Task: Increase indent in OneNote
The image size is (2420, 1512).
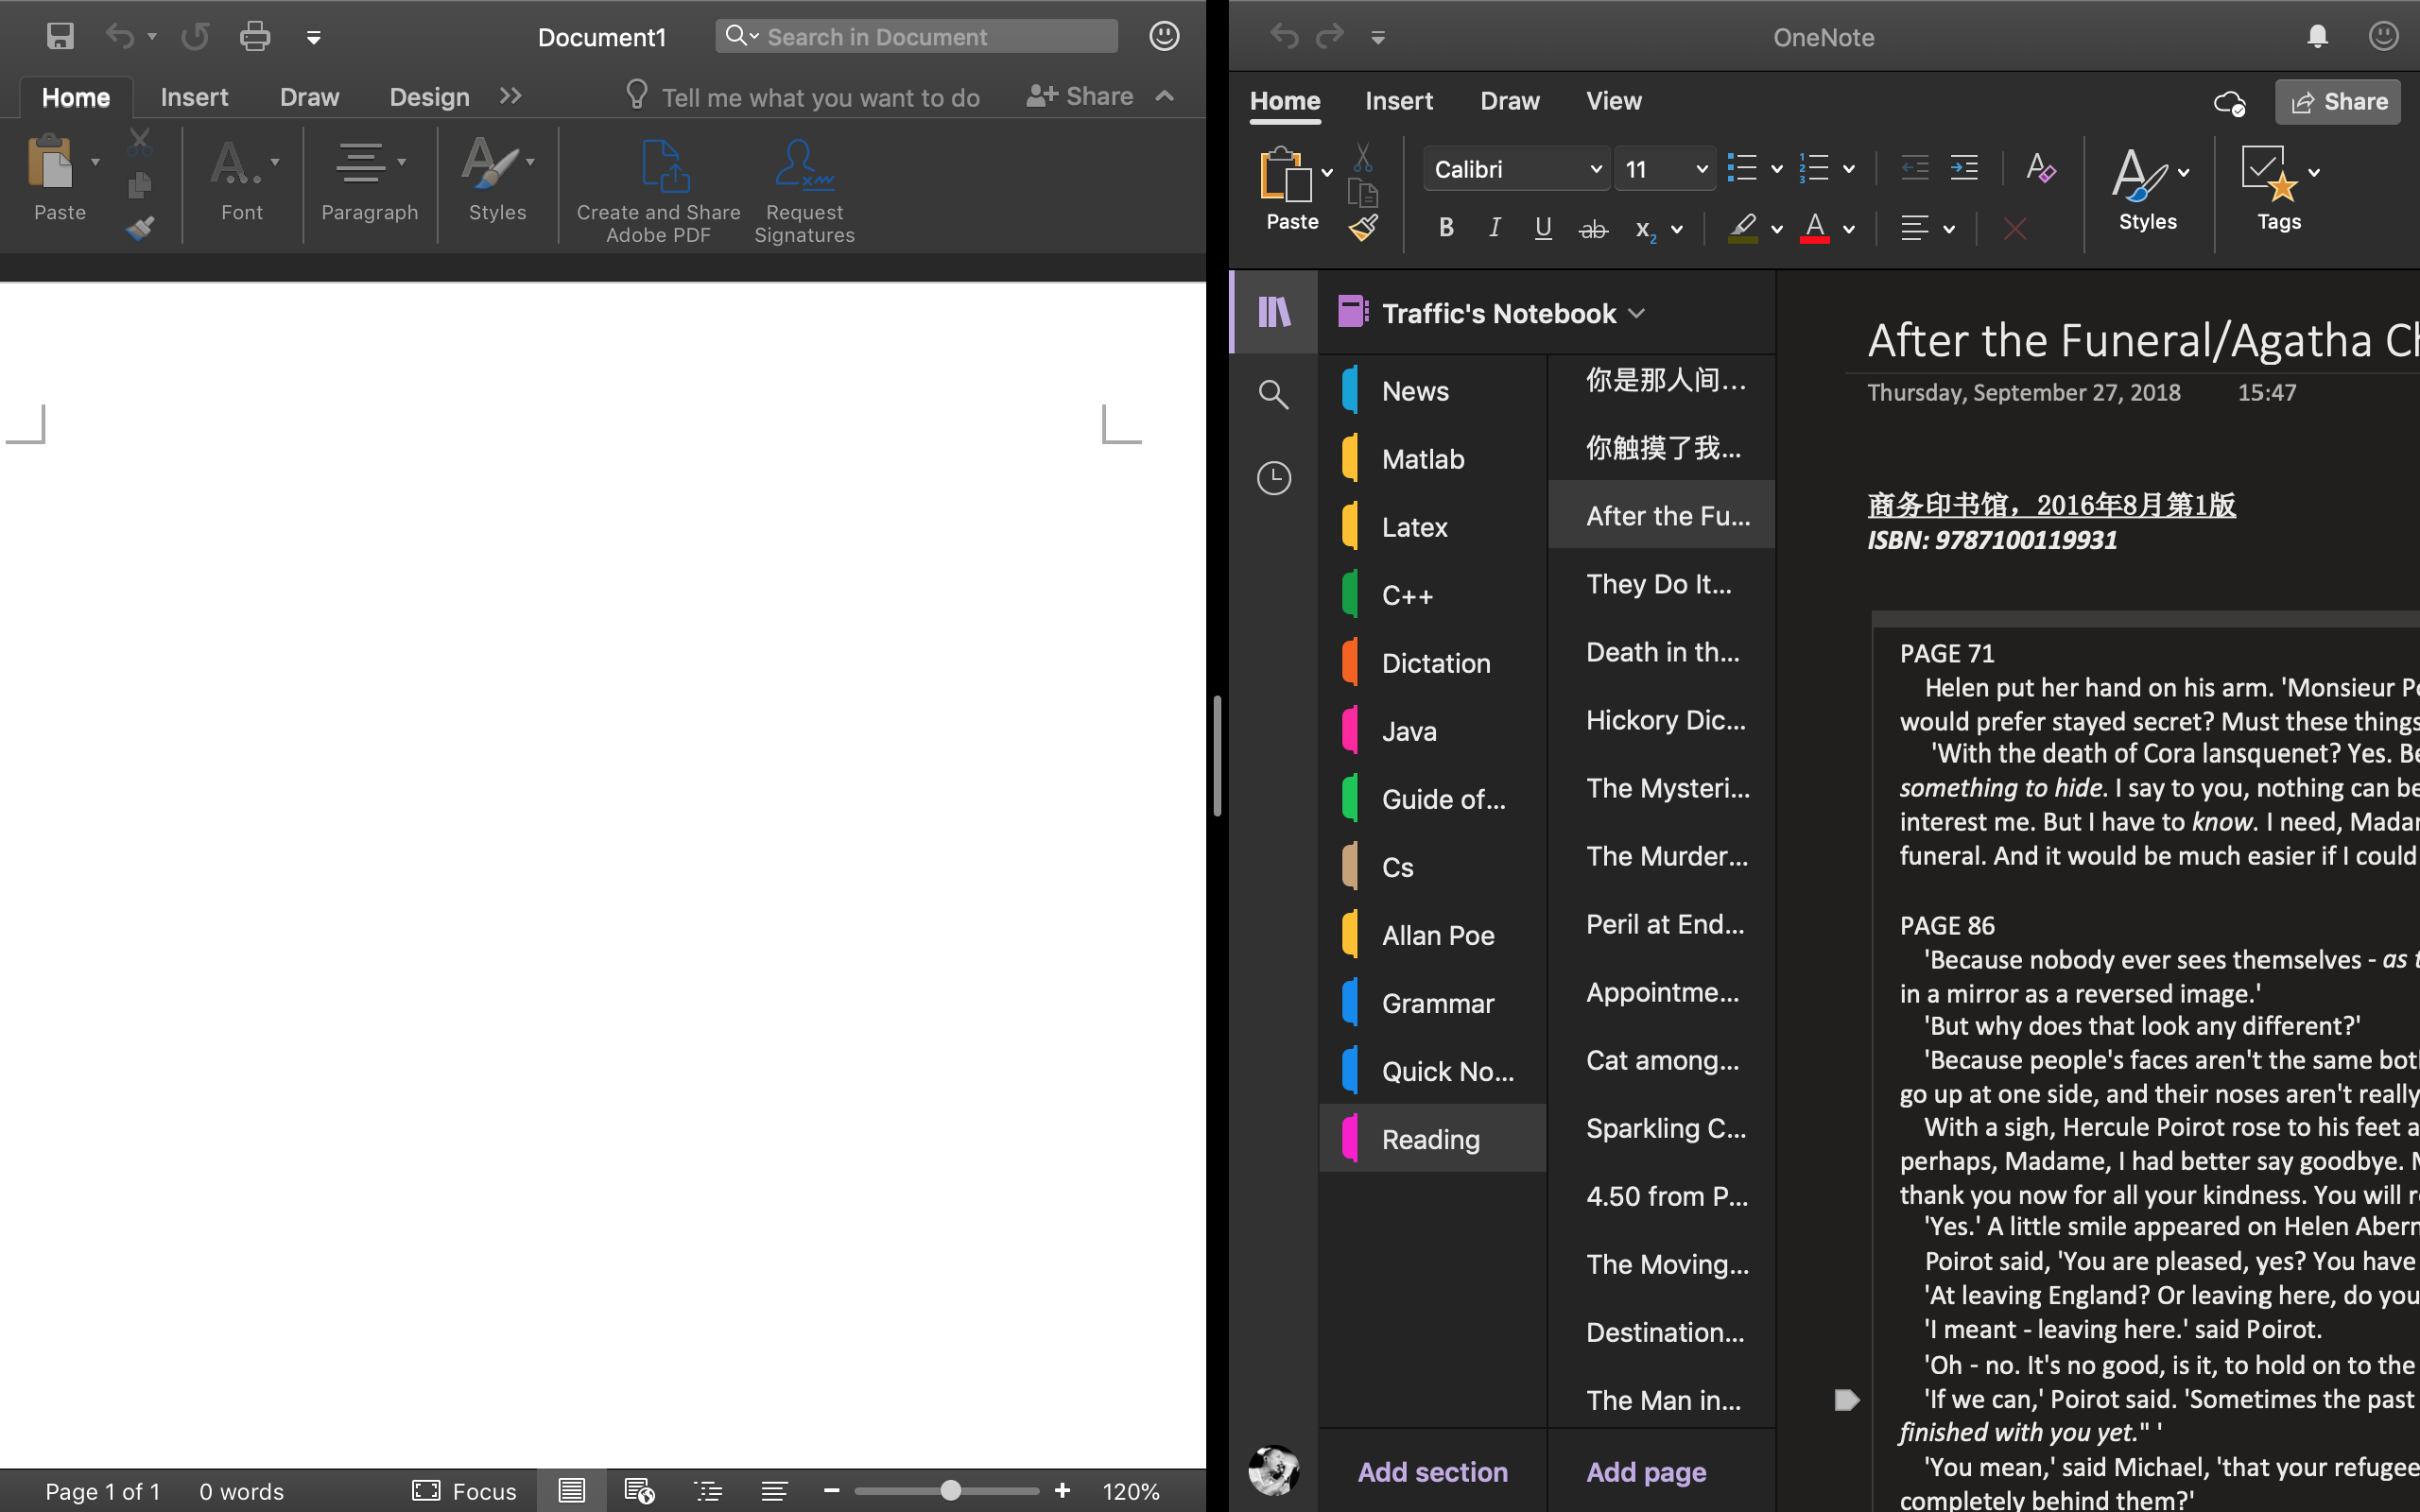Action: (x=1964, y=169)
